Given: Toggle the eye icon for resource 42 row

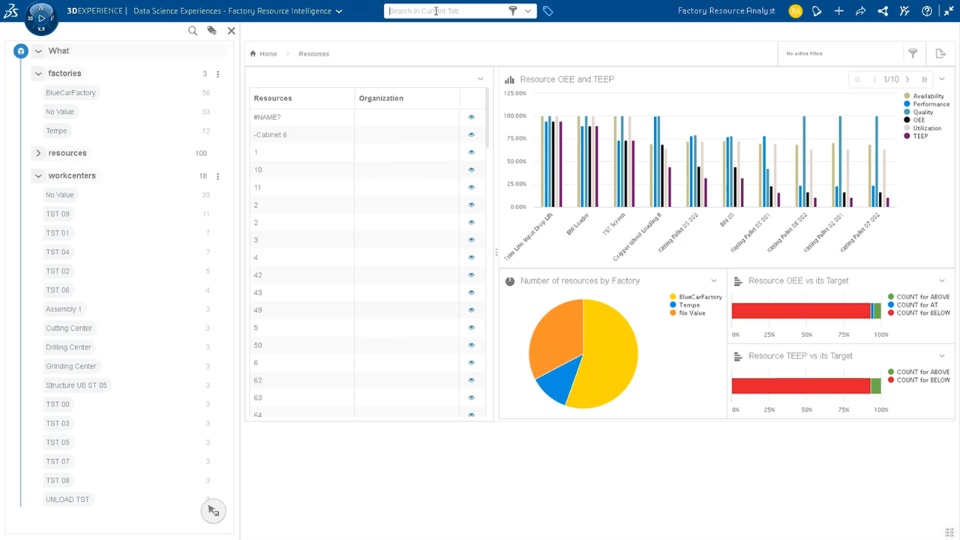Looking at the screenshot, I should click(471, 275).
